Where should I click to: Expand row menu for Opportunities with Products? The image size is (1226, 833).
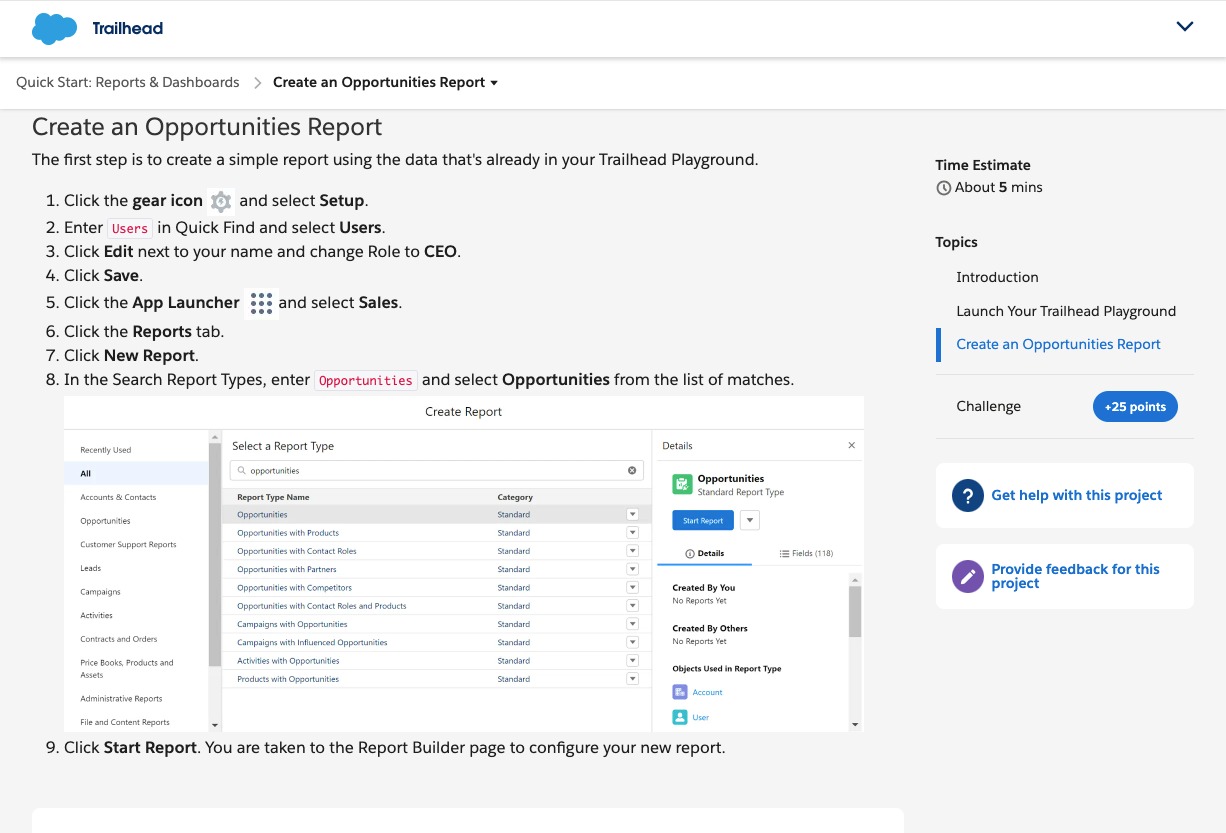[632, 533]
